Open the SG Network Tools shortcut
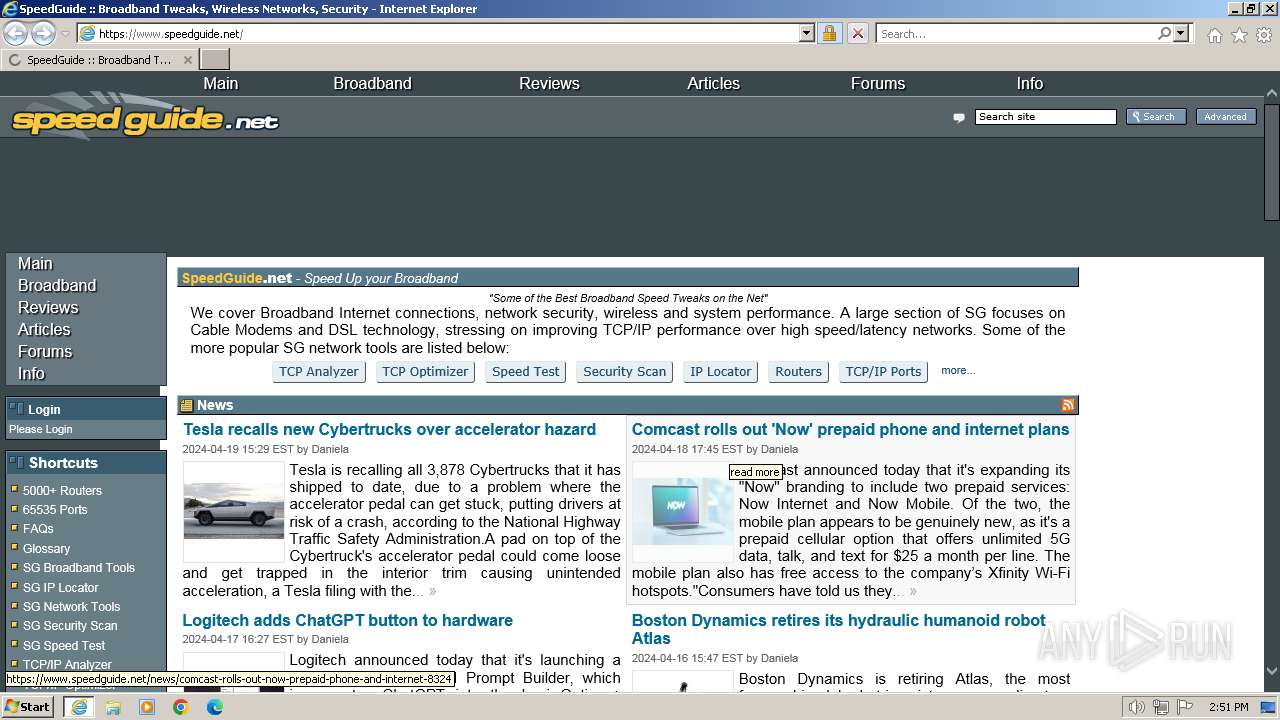The image size is (1280, 720). [71, 606]
